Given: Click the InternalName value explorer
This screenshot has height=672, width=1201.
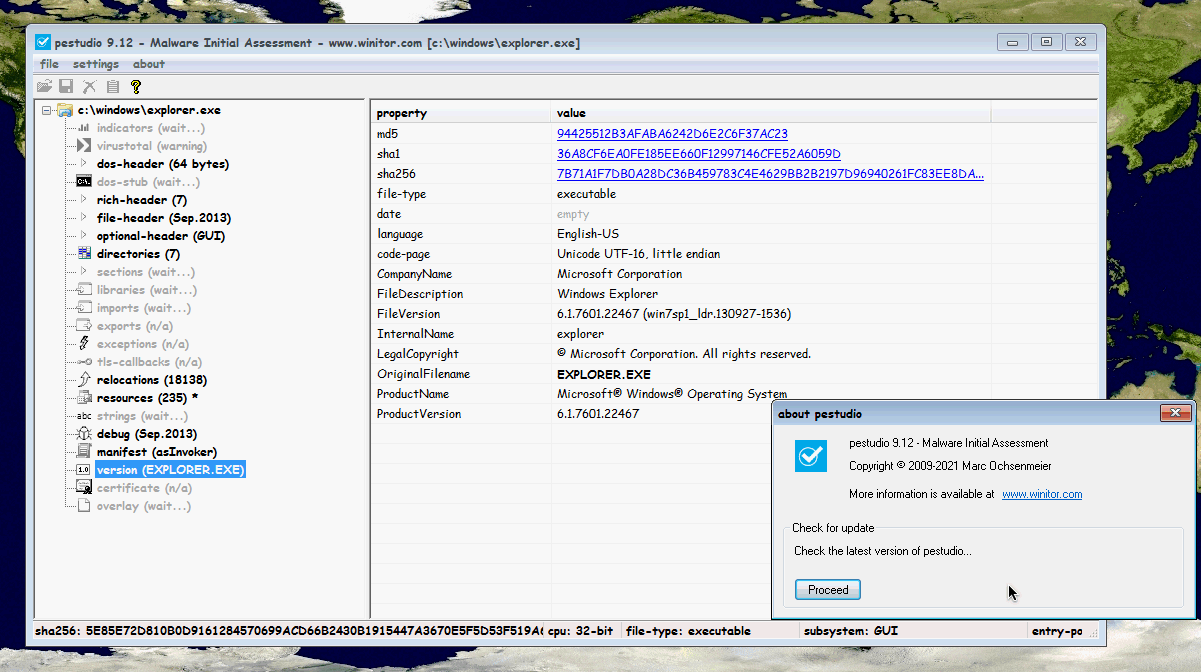Looking at the screenshot, I should [x=580, y=334].
